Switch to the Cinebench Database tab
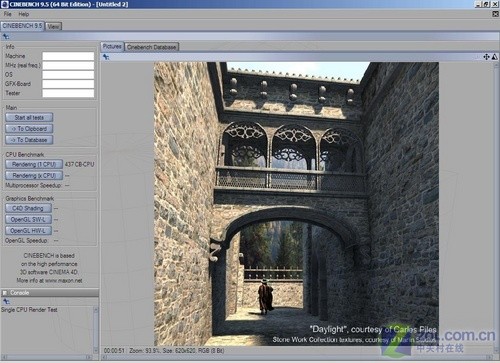Screen dimensions: 500x363 tap(152, 47)
